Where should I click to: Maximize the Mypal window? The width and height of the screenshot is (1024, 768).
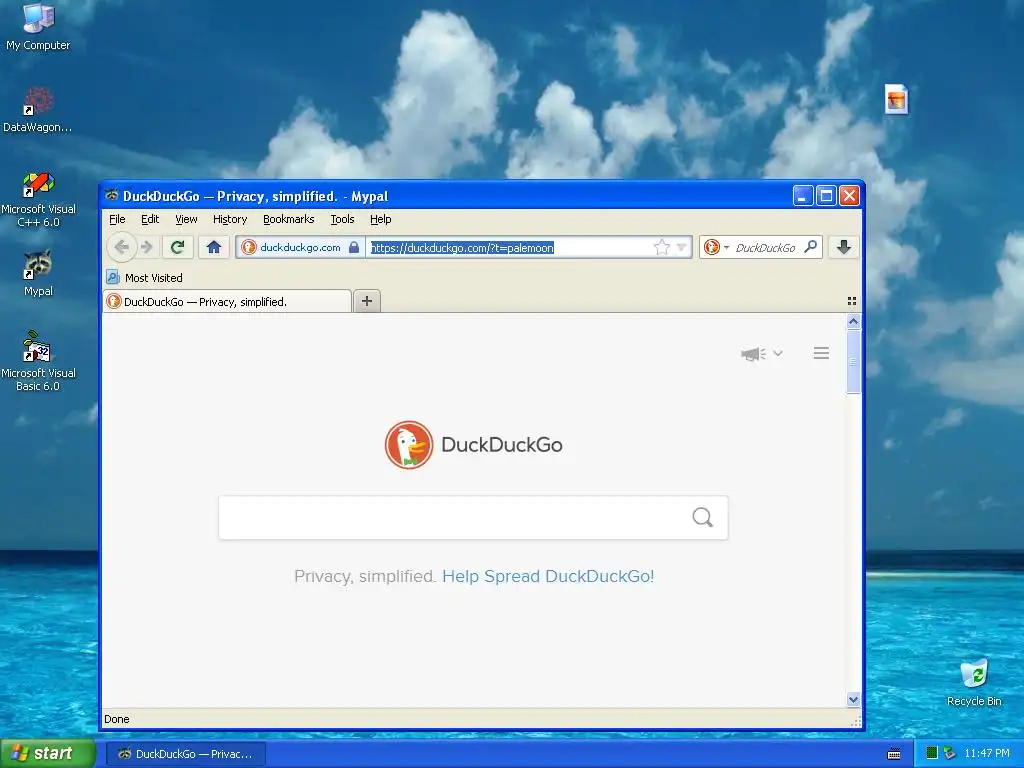pos(826,195)
